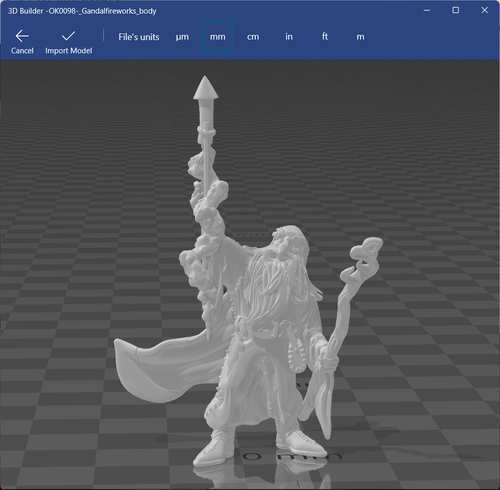Close the 3D Builder window
Image resolution: width=500 pixels, height=490 pixels.
485,10
